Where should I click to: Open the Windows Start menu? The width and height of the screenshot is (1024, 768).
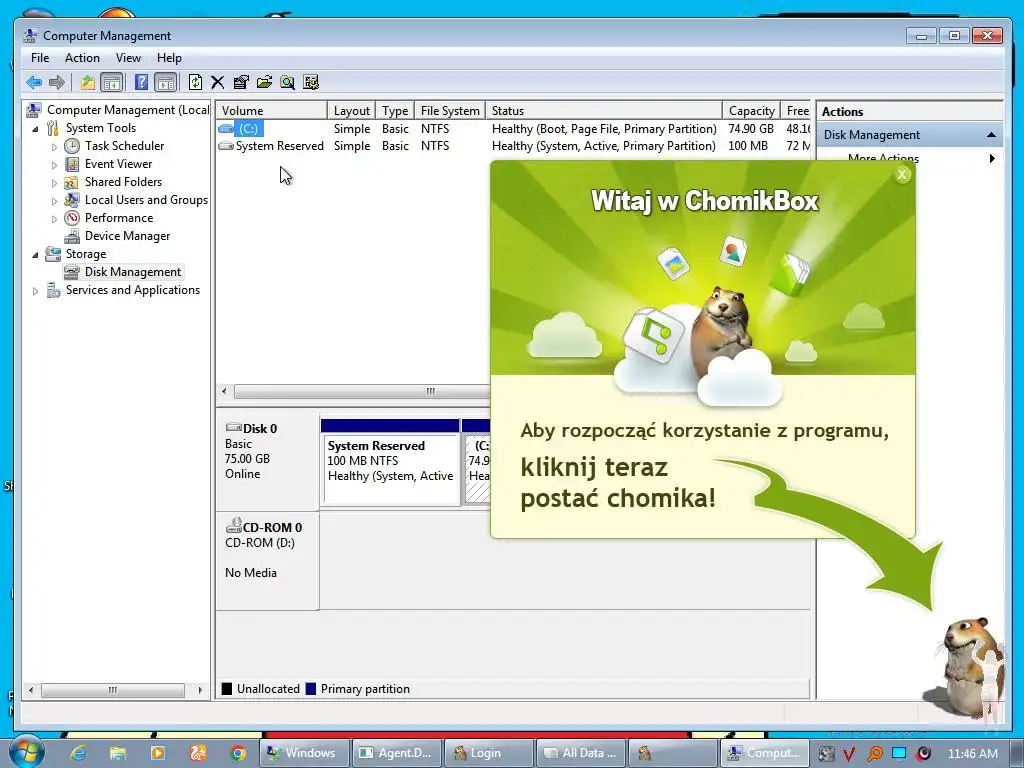26,752
